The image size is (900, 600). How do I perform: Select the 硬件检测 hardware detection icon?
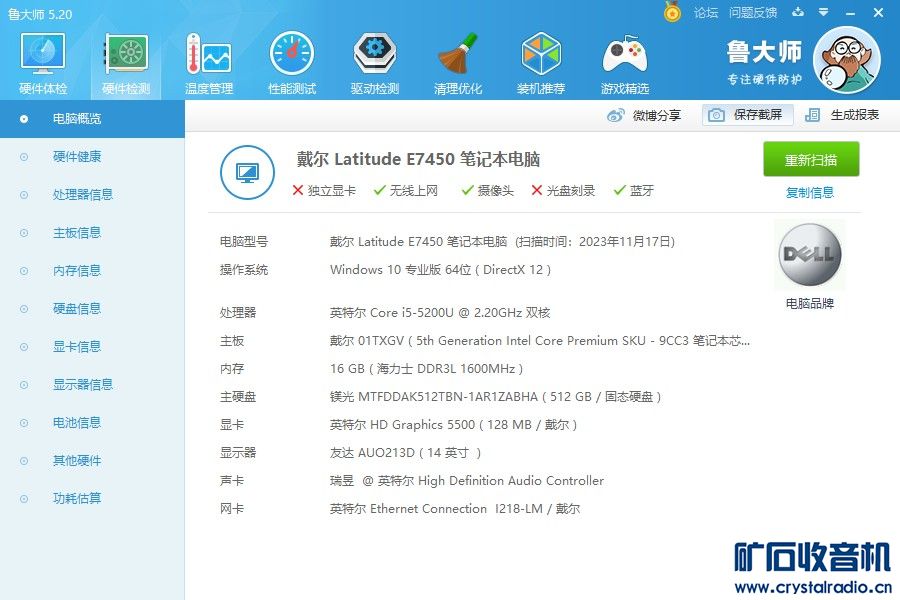click(126, 63)
